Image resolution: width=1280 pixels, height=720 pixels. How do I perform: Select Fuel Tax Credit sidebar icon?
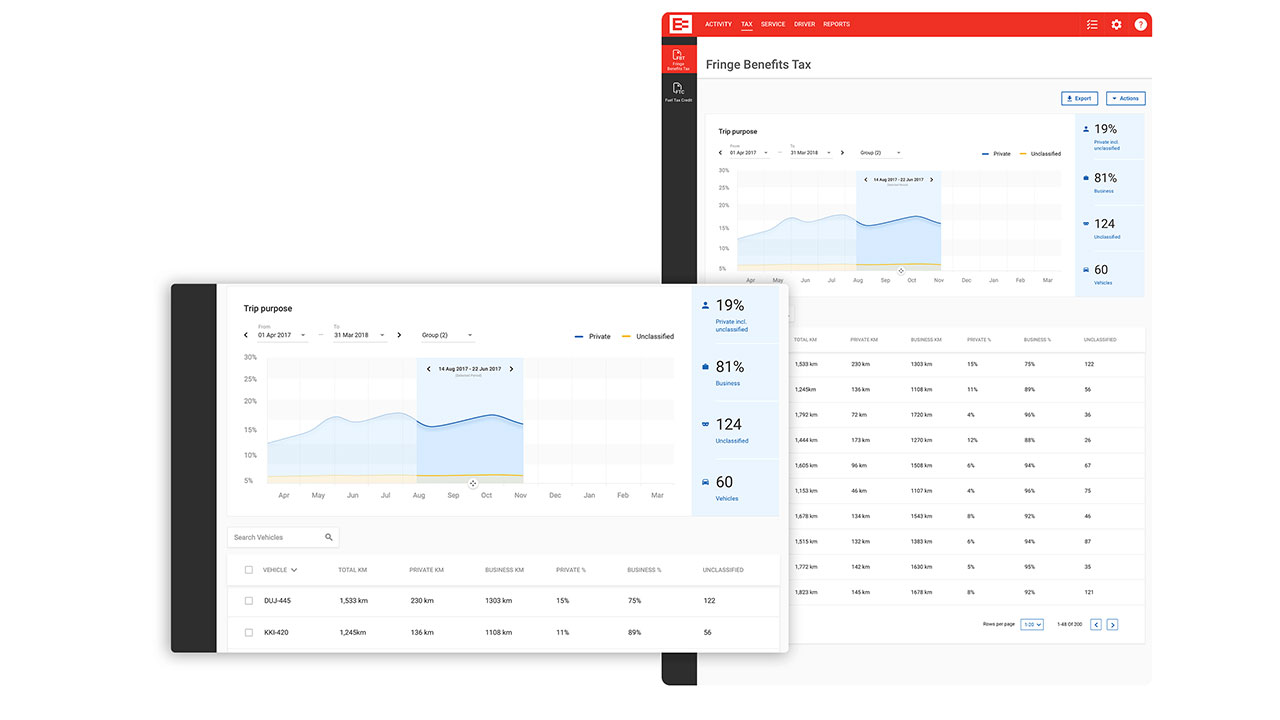tap(679, 92)
